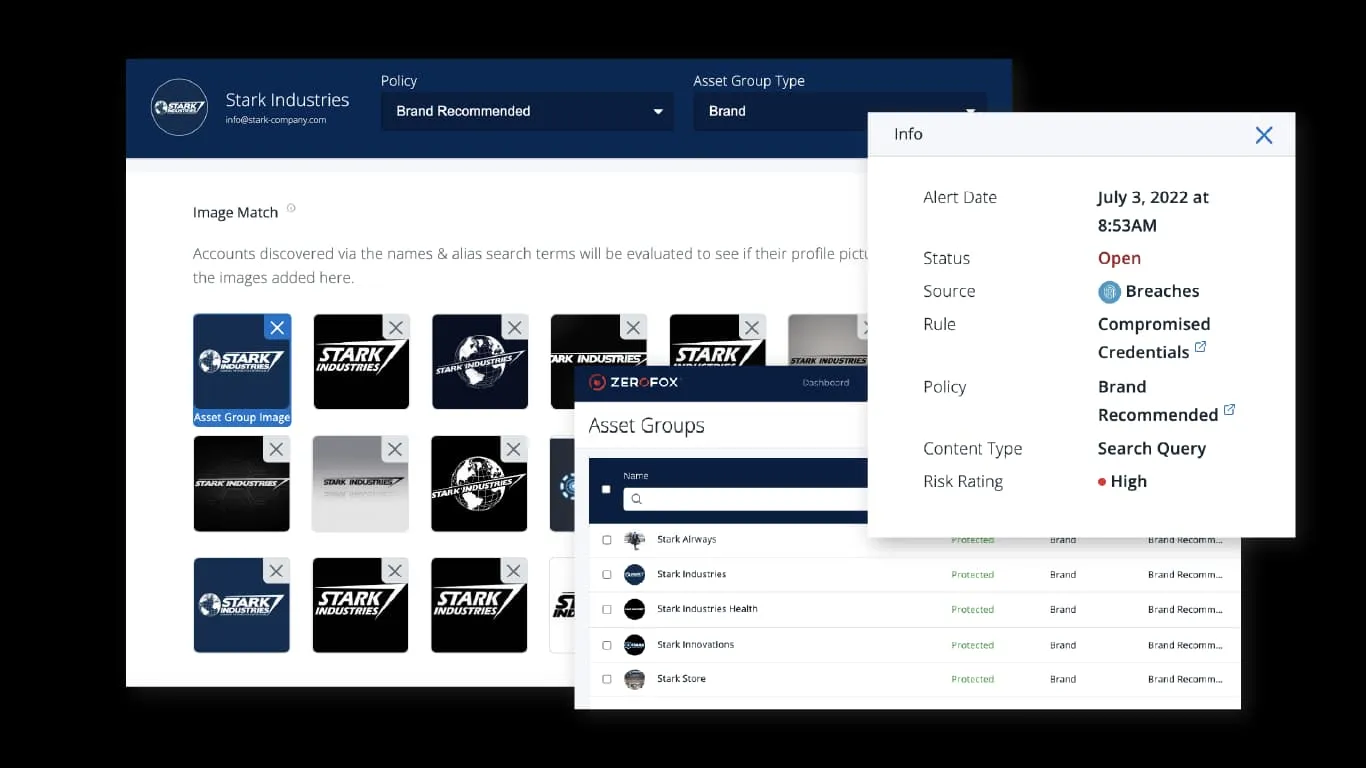1366x768 pixels.
Task: Open the Stark Industries Health asset group
Action: [707, 609]
